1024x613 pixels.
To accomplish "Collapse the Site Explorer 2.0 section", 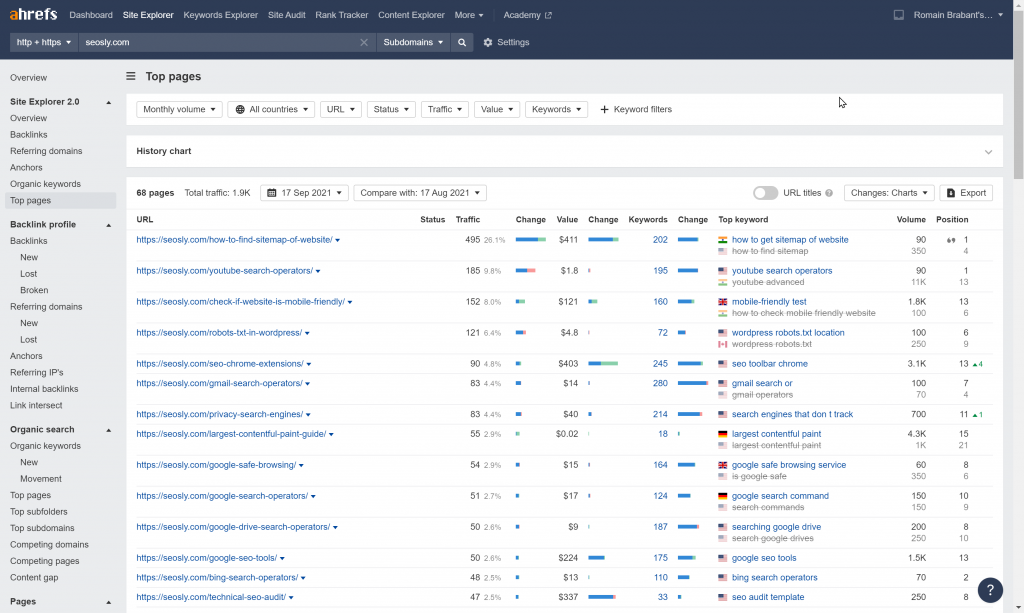I will [108, 102].
